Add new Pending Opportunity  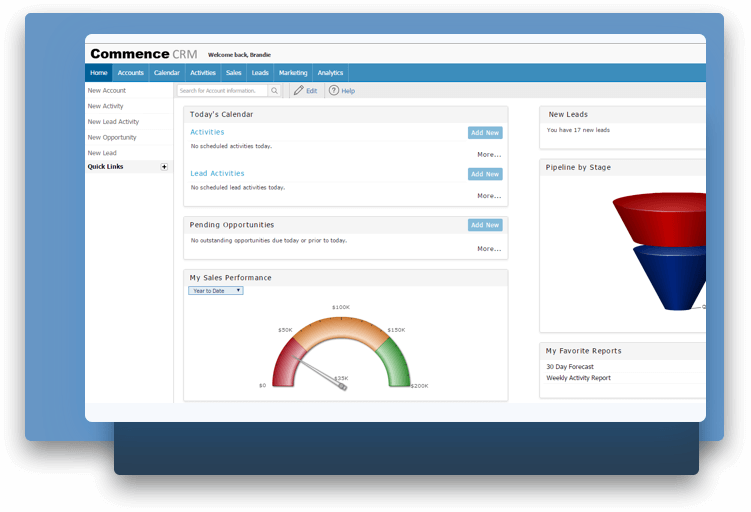click(485, 225)
